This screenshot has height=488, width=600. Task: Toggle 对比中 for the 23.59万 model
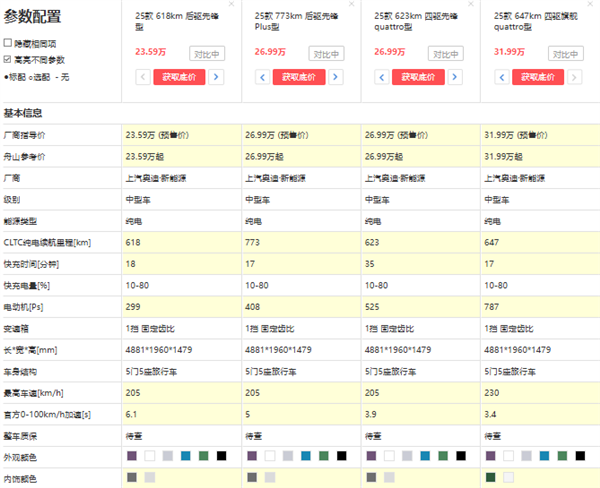(x=208, y=54)
